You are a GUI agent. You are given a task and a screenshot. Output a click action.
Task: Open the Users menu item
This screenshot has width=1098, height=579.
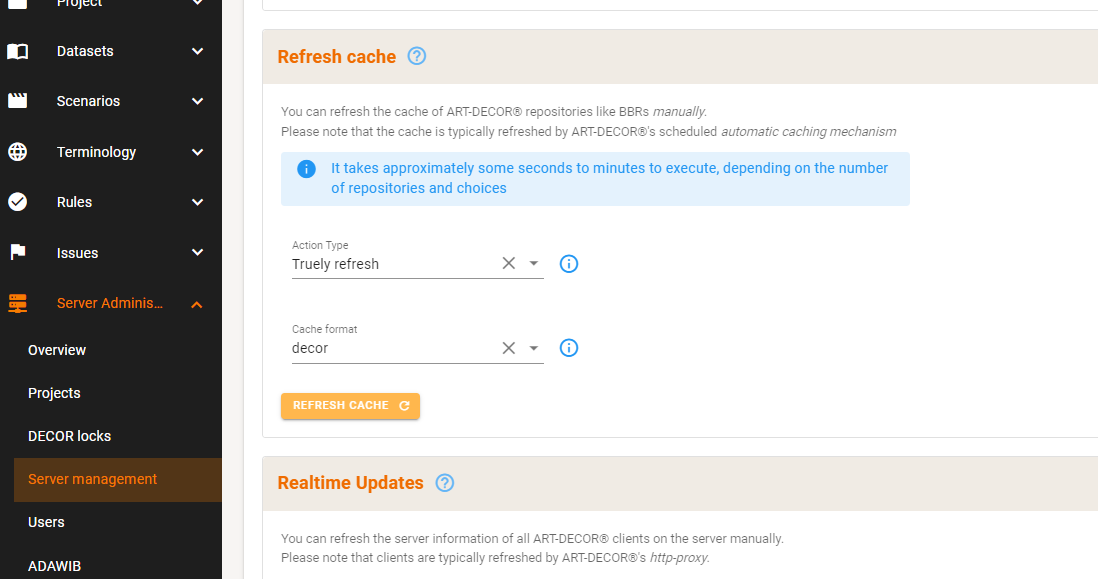pyautogui.click(x=46, y=522)
